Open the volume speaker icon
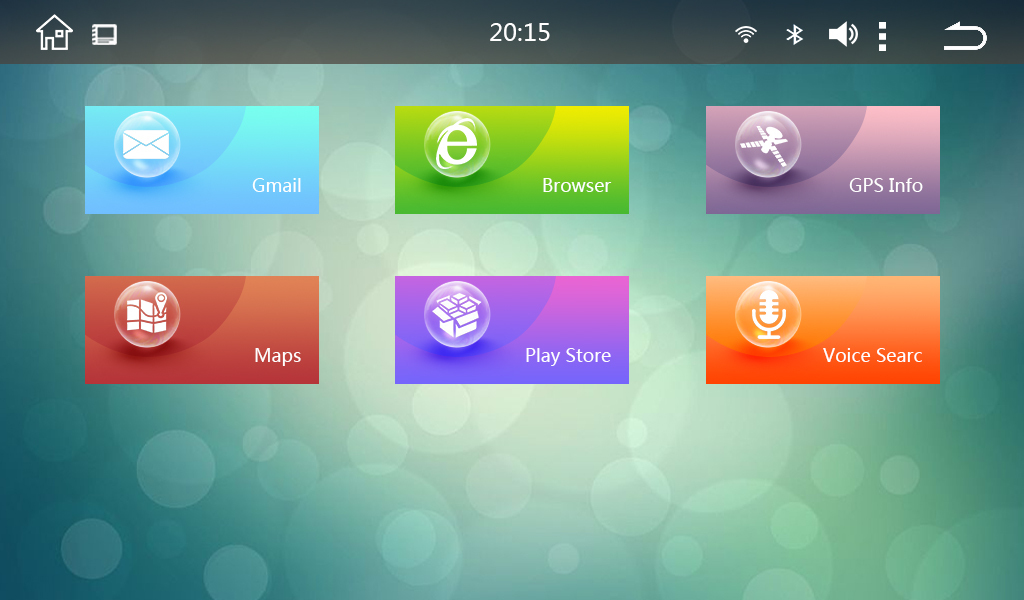 [843, 34]
